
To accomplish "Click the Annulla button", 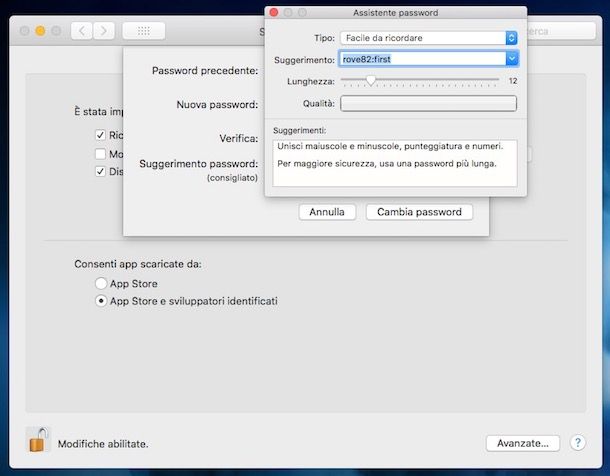I will pyautogui.click(x=327, y=212).
